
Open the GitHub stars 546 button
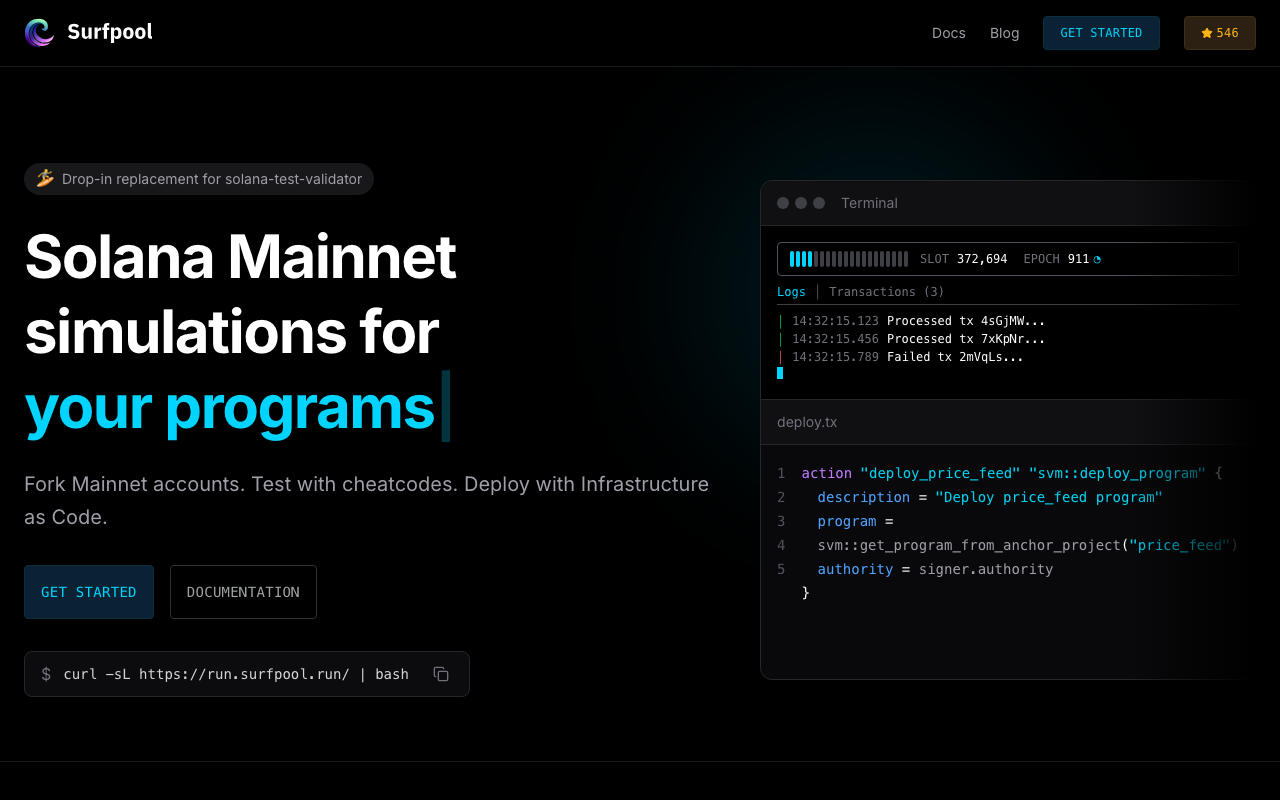pyautogui.click(x=1220, y=33)
